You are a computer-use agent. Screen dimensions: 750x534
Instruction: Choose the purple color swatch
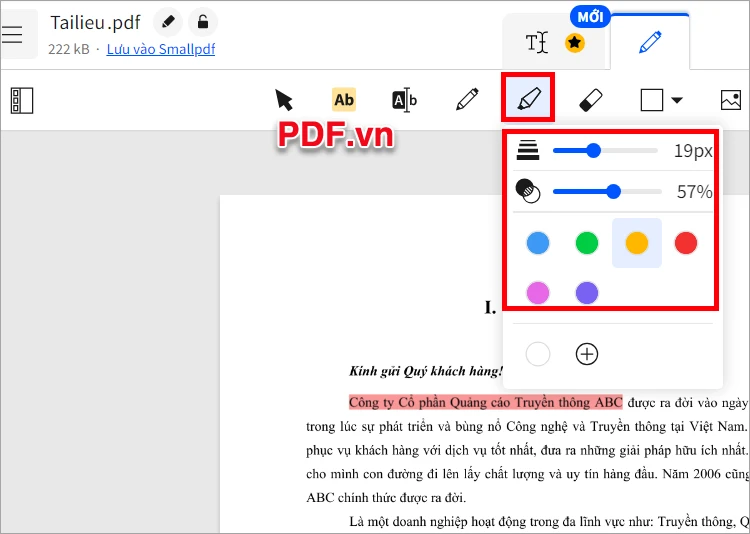[587, 292]
